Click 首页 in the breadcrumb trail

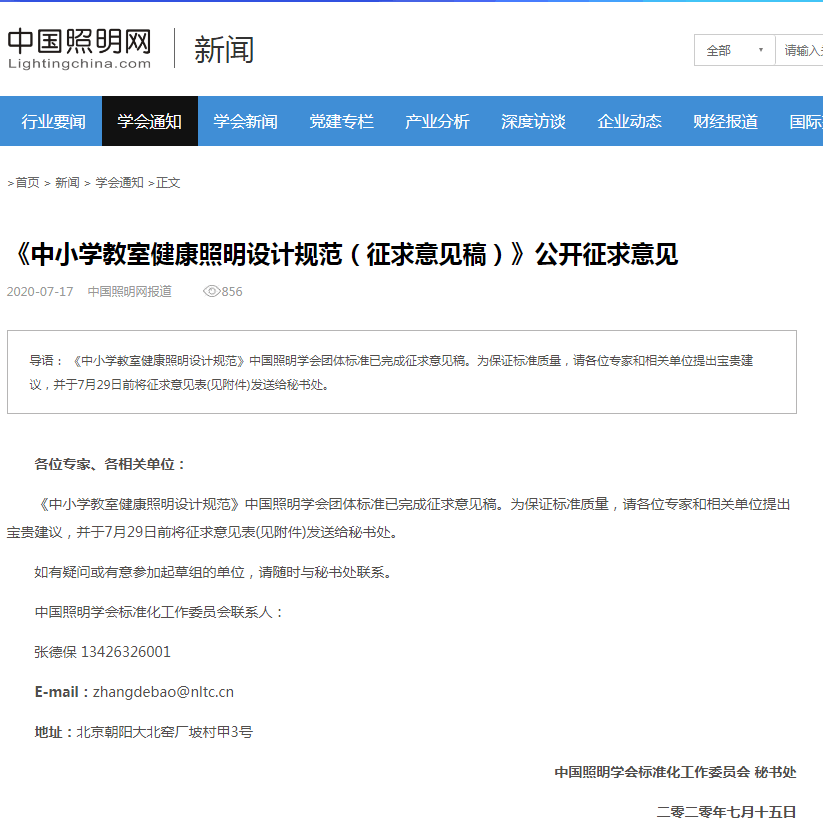coord(27,183)
